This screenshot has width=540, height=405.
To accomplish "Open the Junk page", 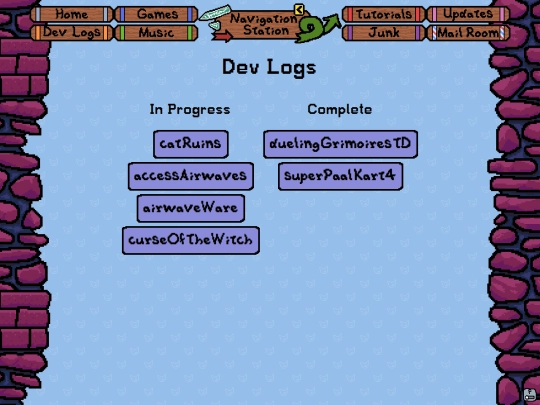I will (384, 33).
